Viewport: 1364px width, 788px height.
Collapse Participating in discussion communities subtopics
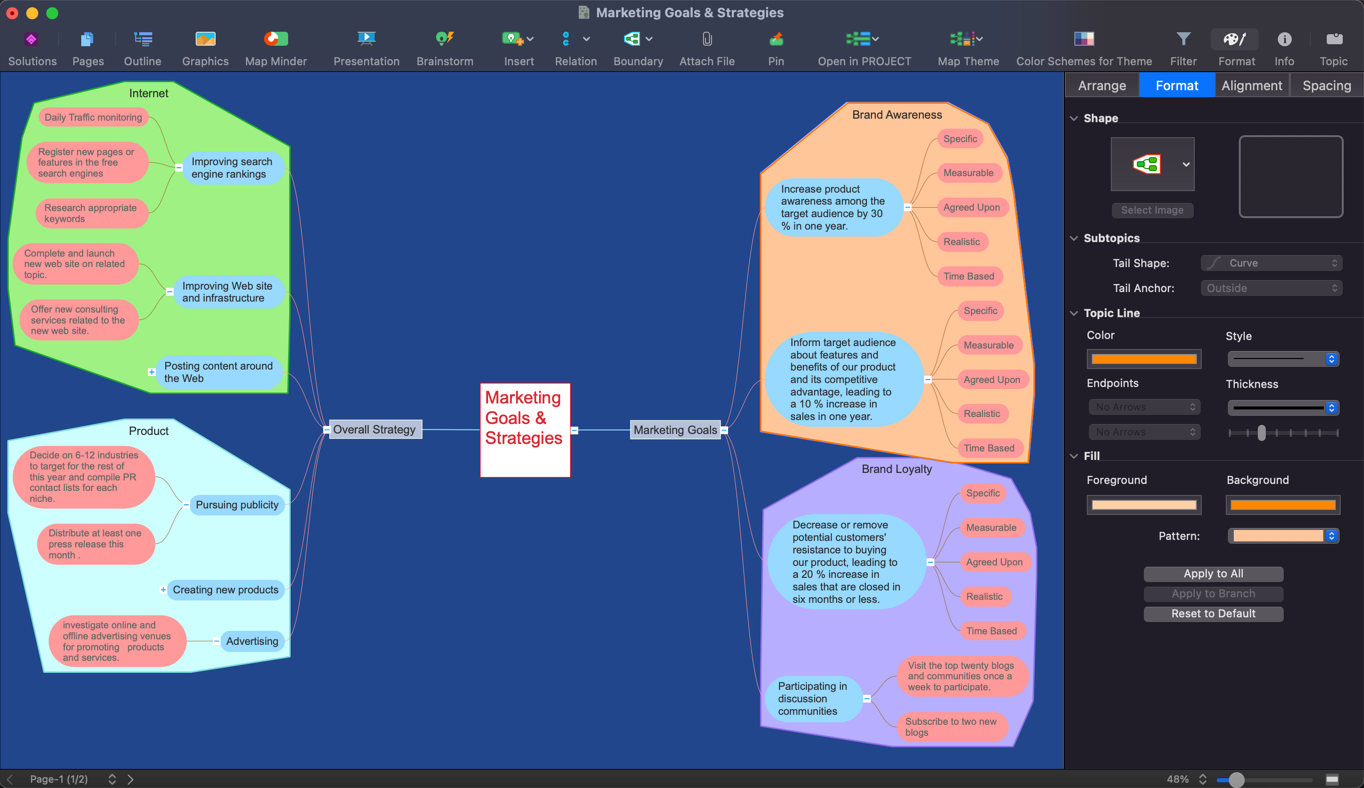(867, 699)
